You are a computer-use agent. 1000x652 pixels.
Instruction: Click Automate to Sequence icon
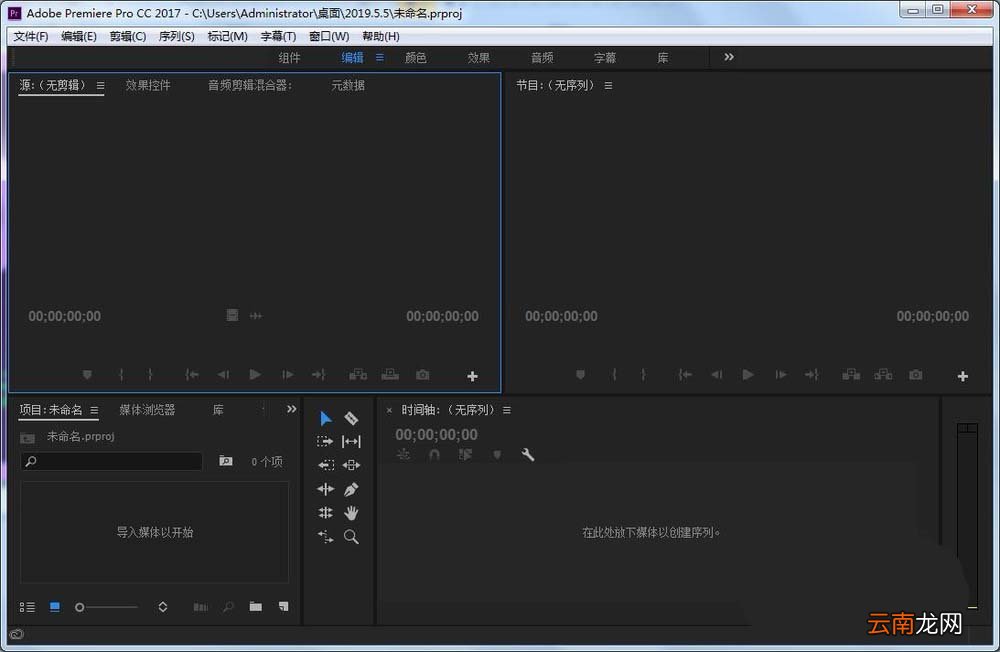[200, 607]
